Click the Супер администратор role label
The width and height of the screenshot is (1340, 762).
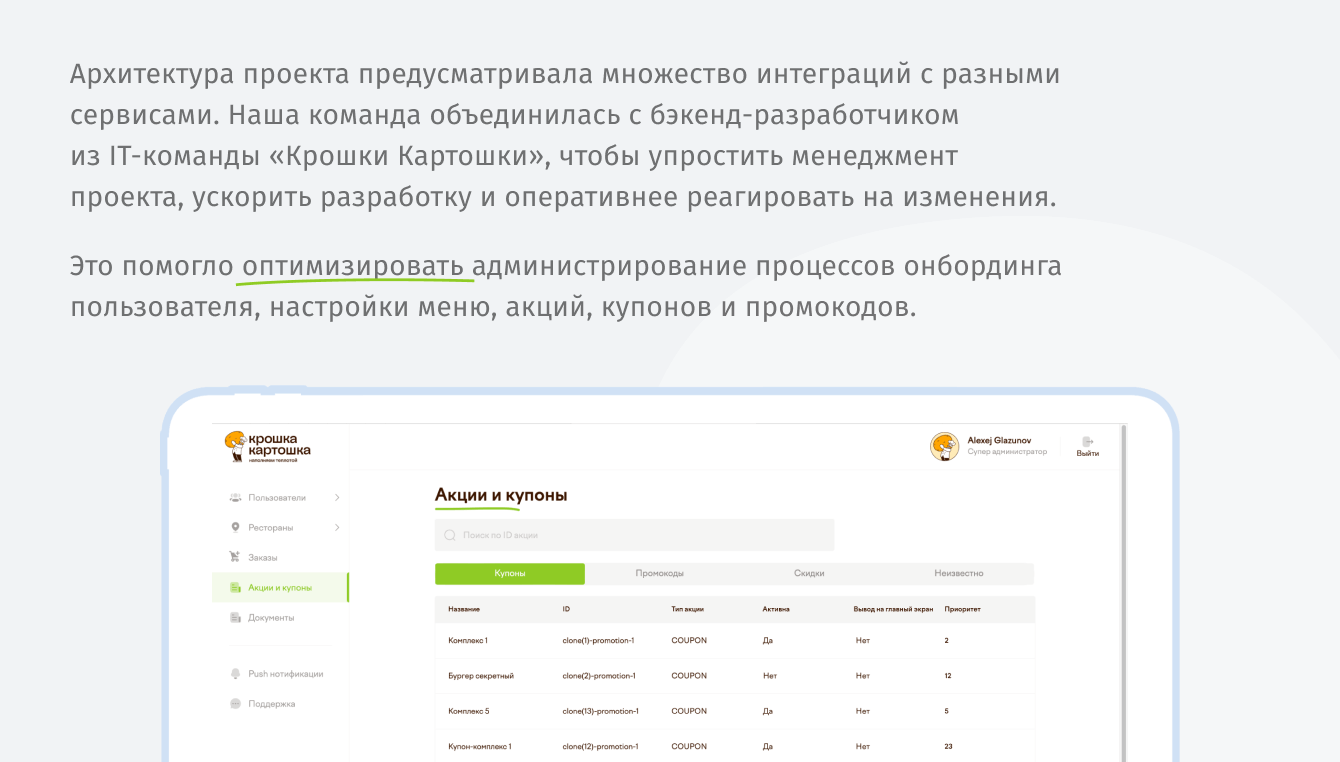(x=1007, y=452)
